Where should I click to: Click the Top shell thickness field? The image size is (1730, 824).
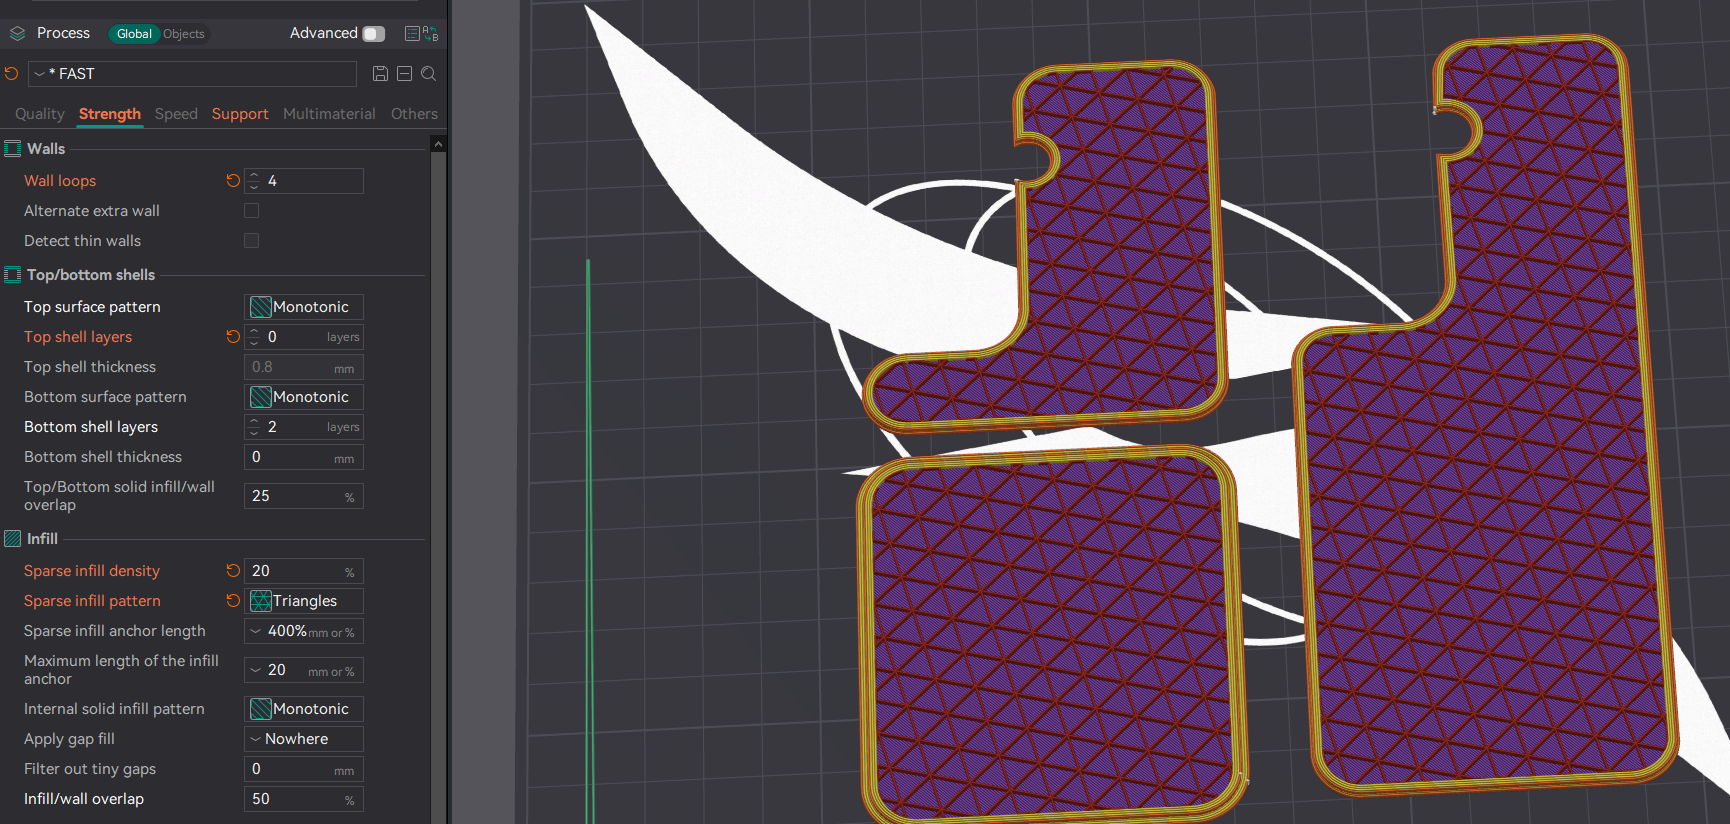click(304, 367)
